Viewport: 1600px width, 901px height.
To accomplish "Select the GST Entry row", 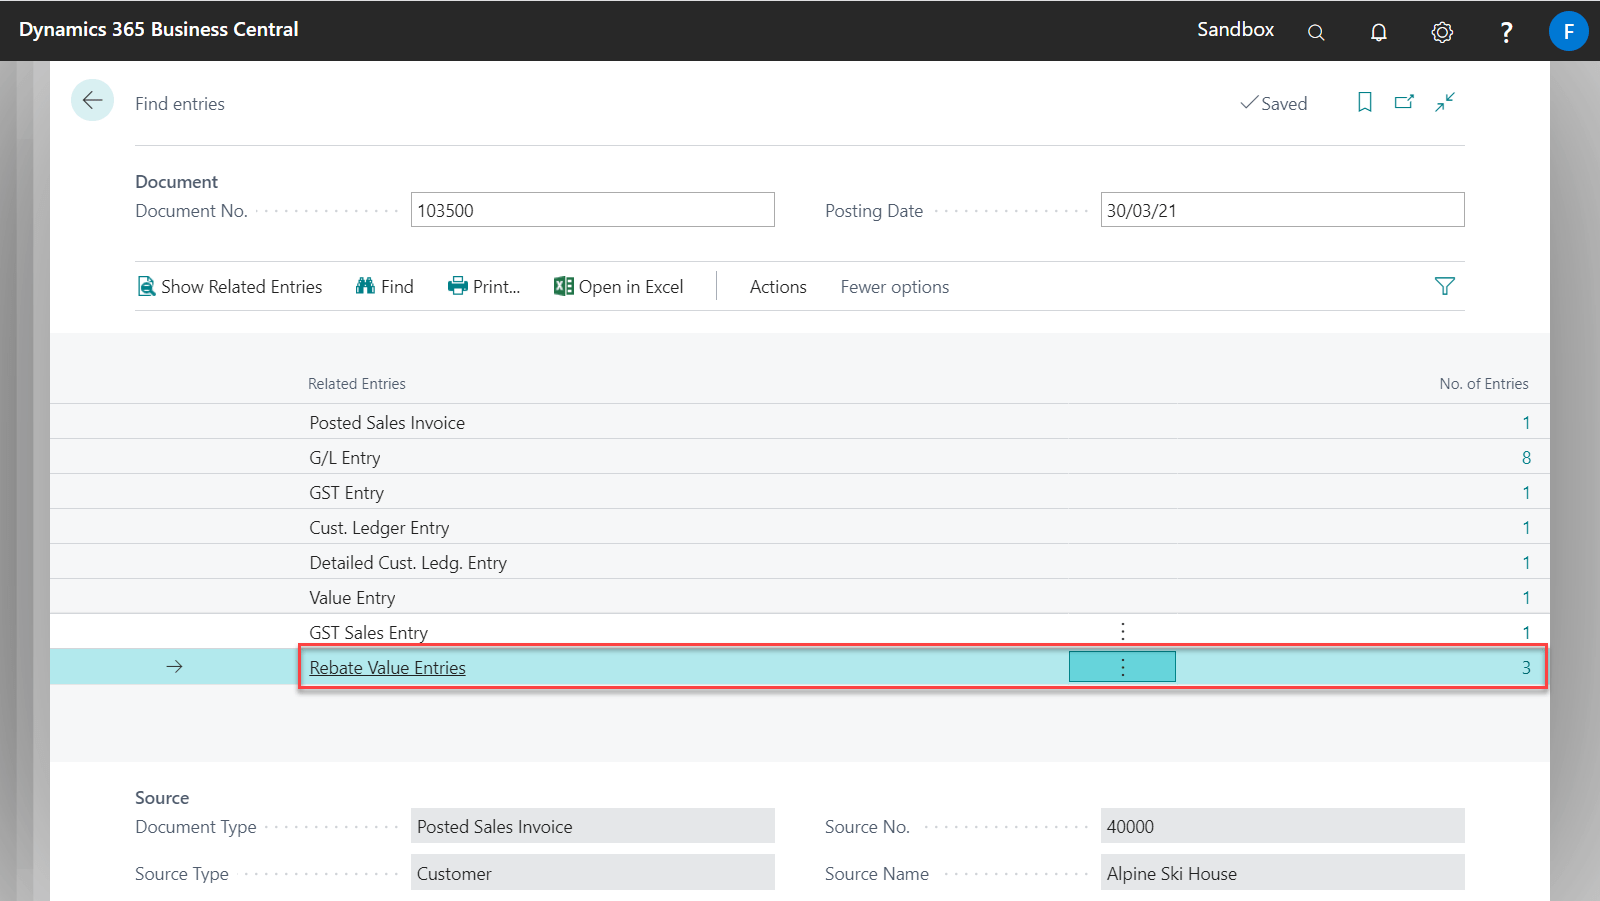I will [x=800, y=492].
